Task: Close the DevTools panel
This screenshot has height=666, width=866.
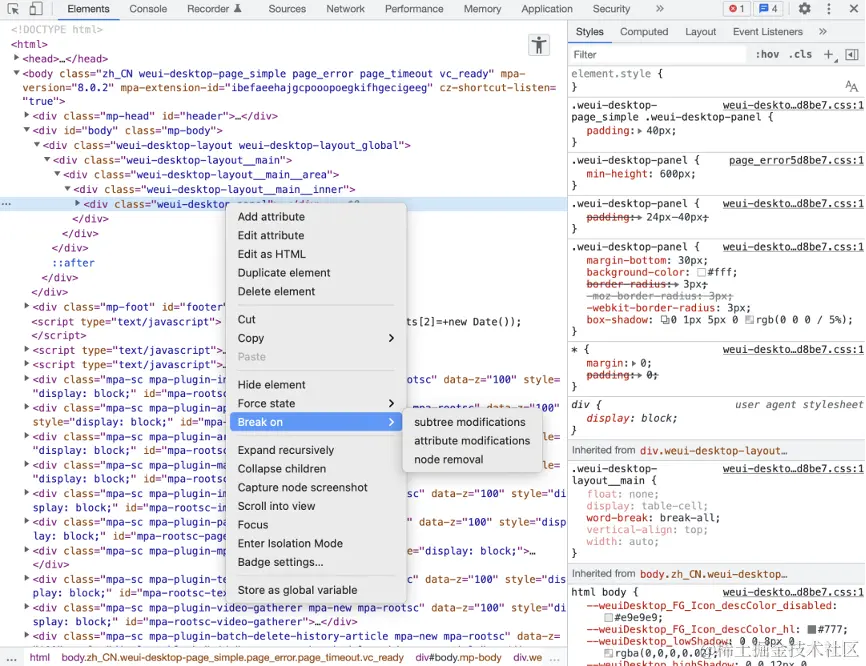Action: click(x=853, y=9)
